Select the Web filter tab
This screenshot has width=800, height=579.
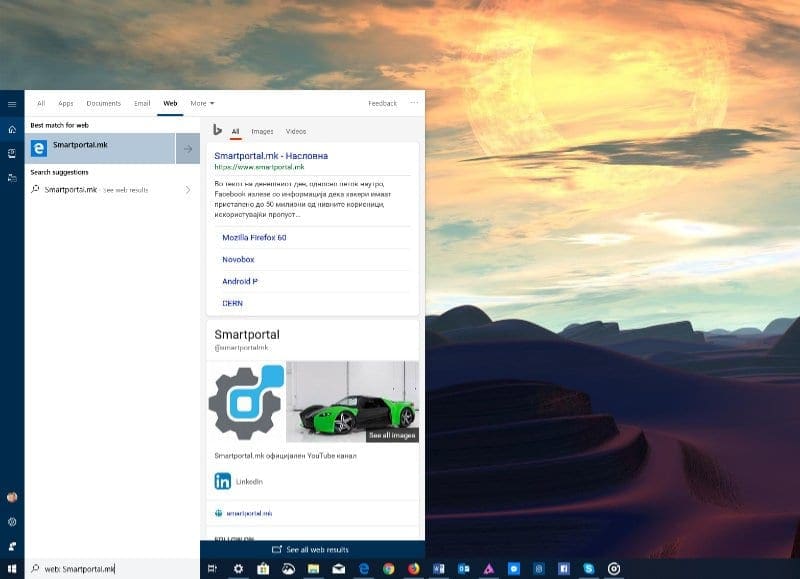170,104
